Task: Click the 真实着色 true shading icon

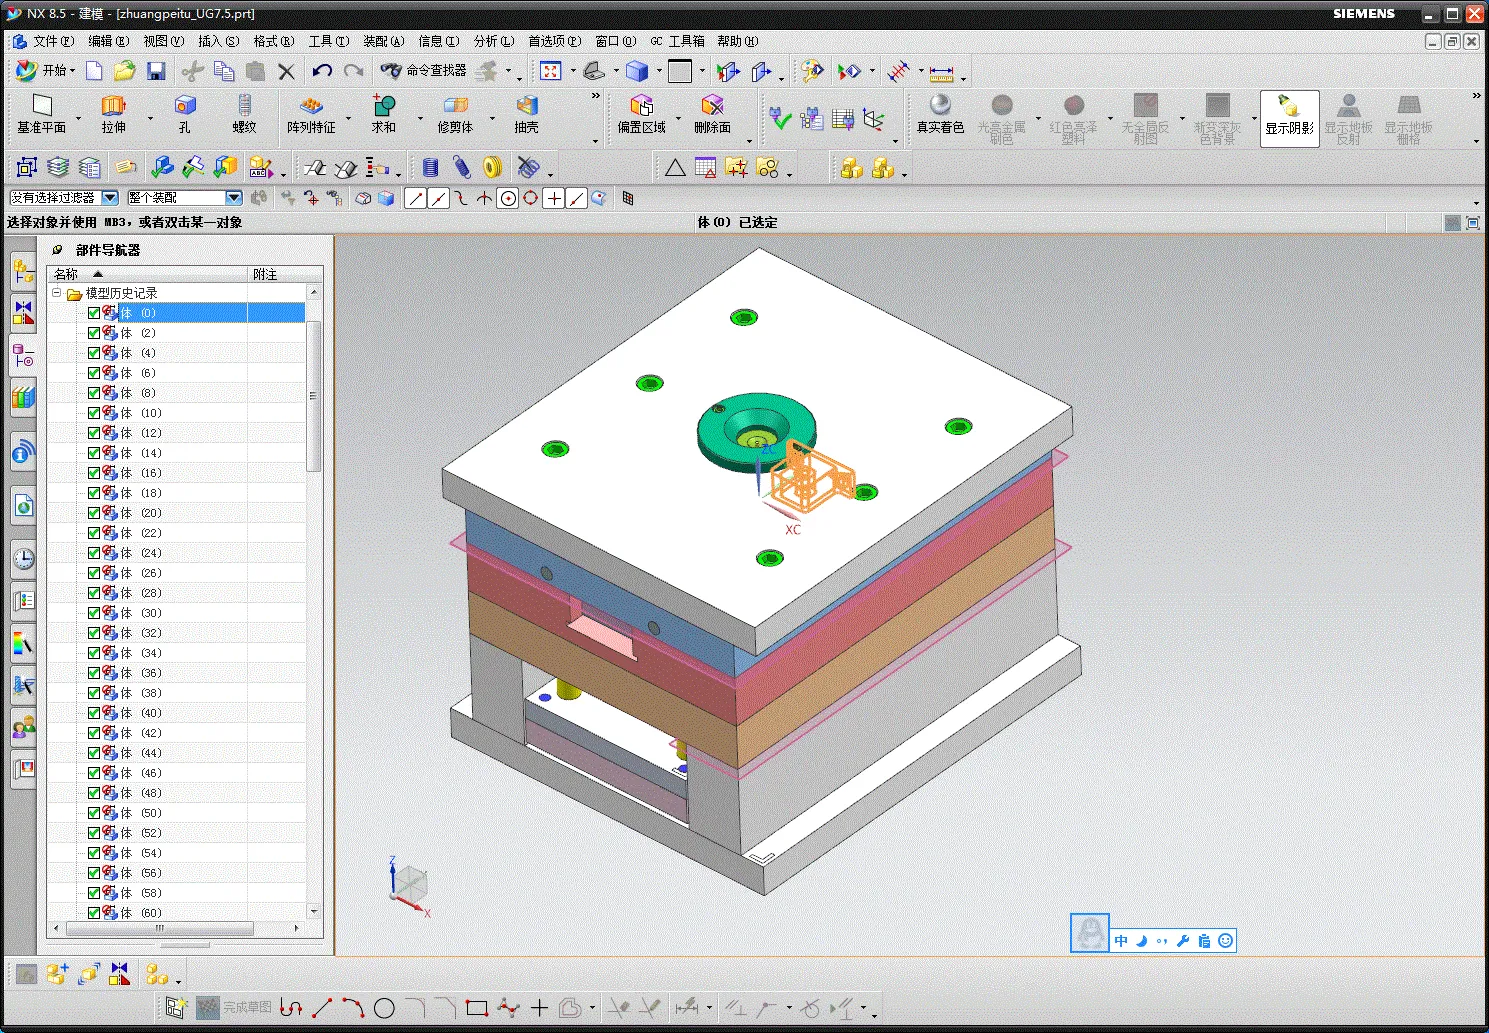Action: [x=940, y=114]
